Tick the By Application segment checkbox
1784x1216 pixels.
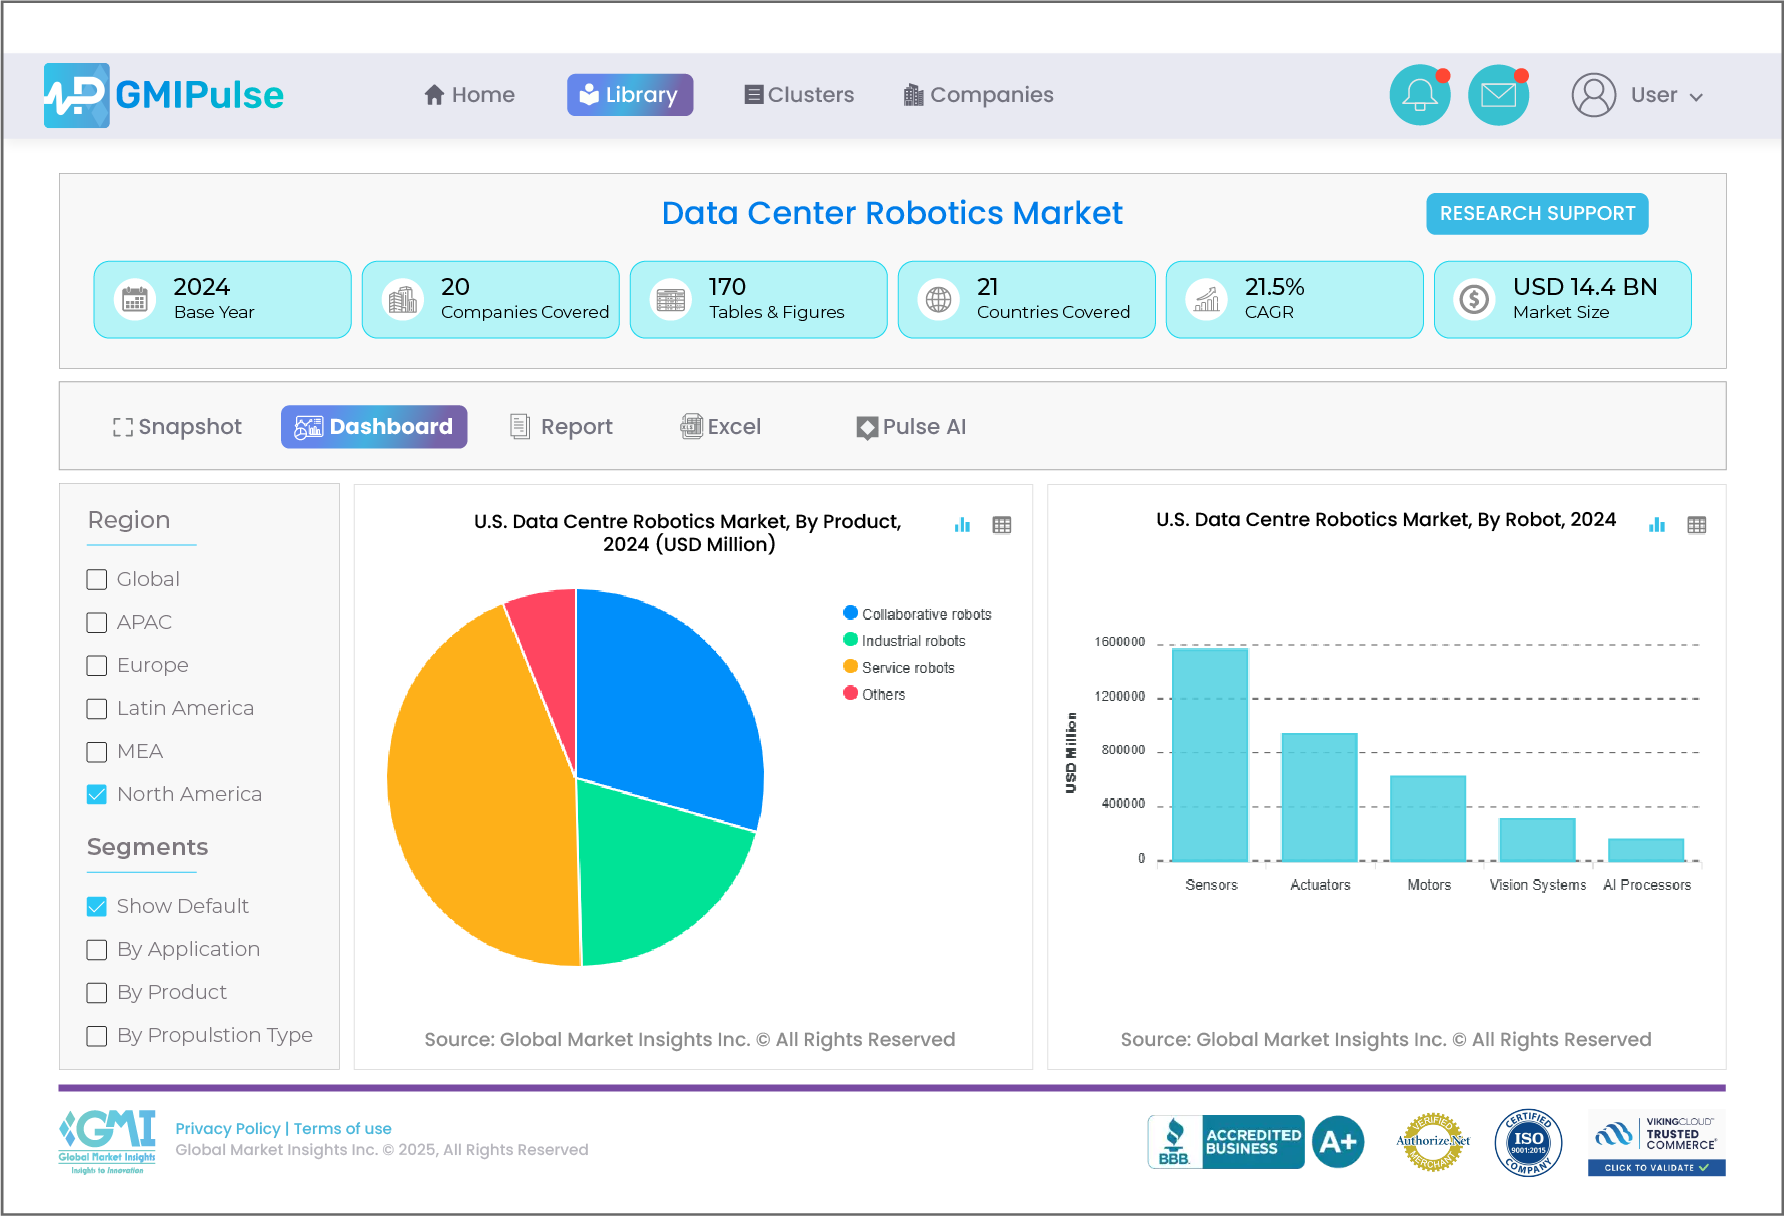(97, 949)
